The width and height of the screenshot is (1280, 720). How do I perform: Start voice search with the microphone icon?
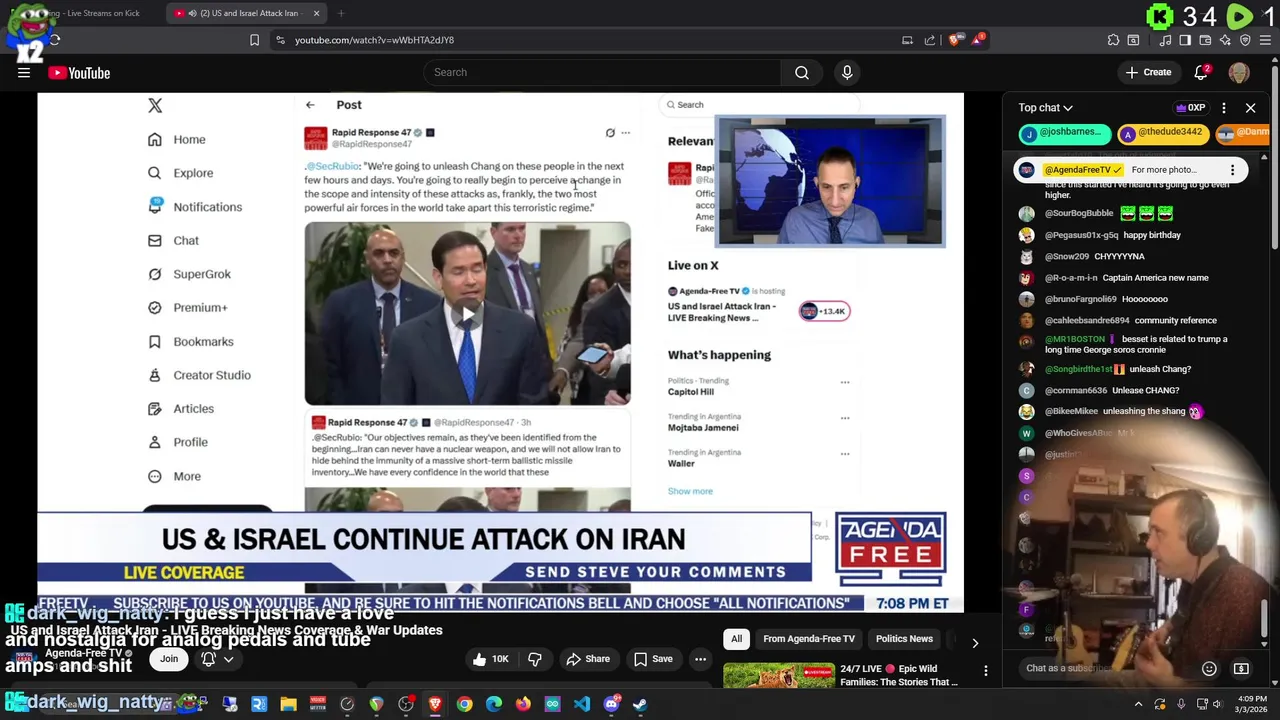(847, 72)
